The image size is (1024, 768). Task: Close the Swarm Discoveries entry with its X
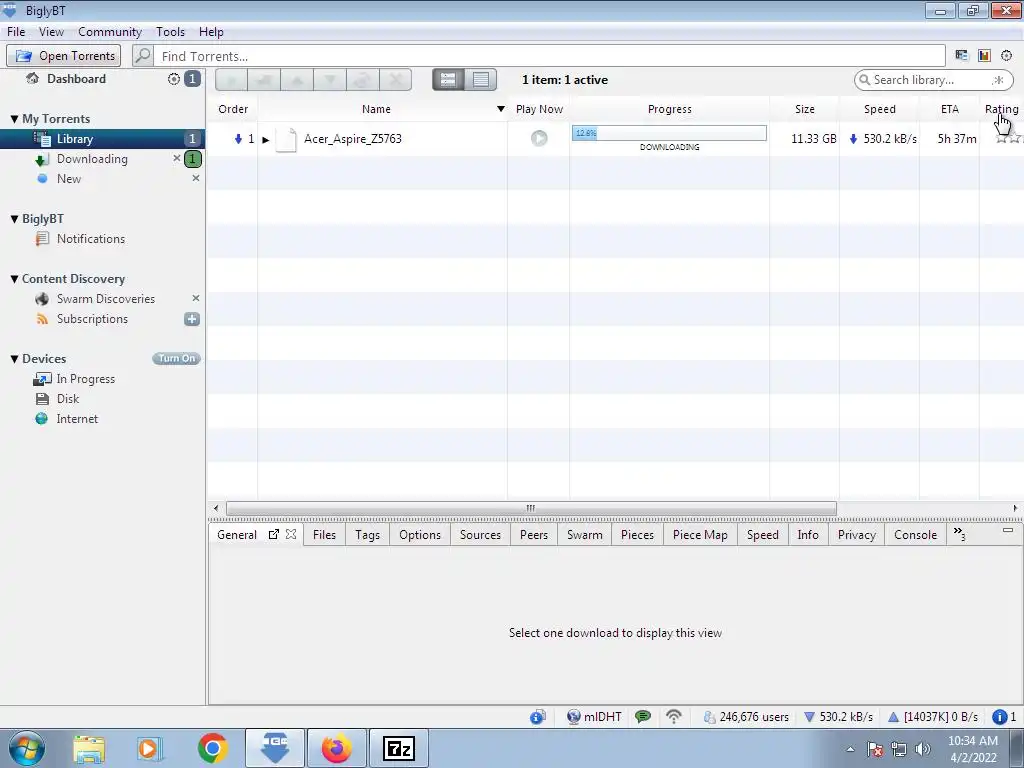195,298
